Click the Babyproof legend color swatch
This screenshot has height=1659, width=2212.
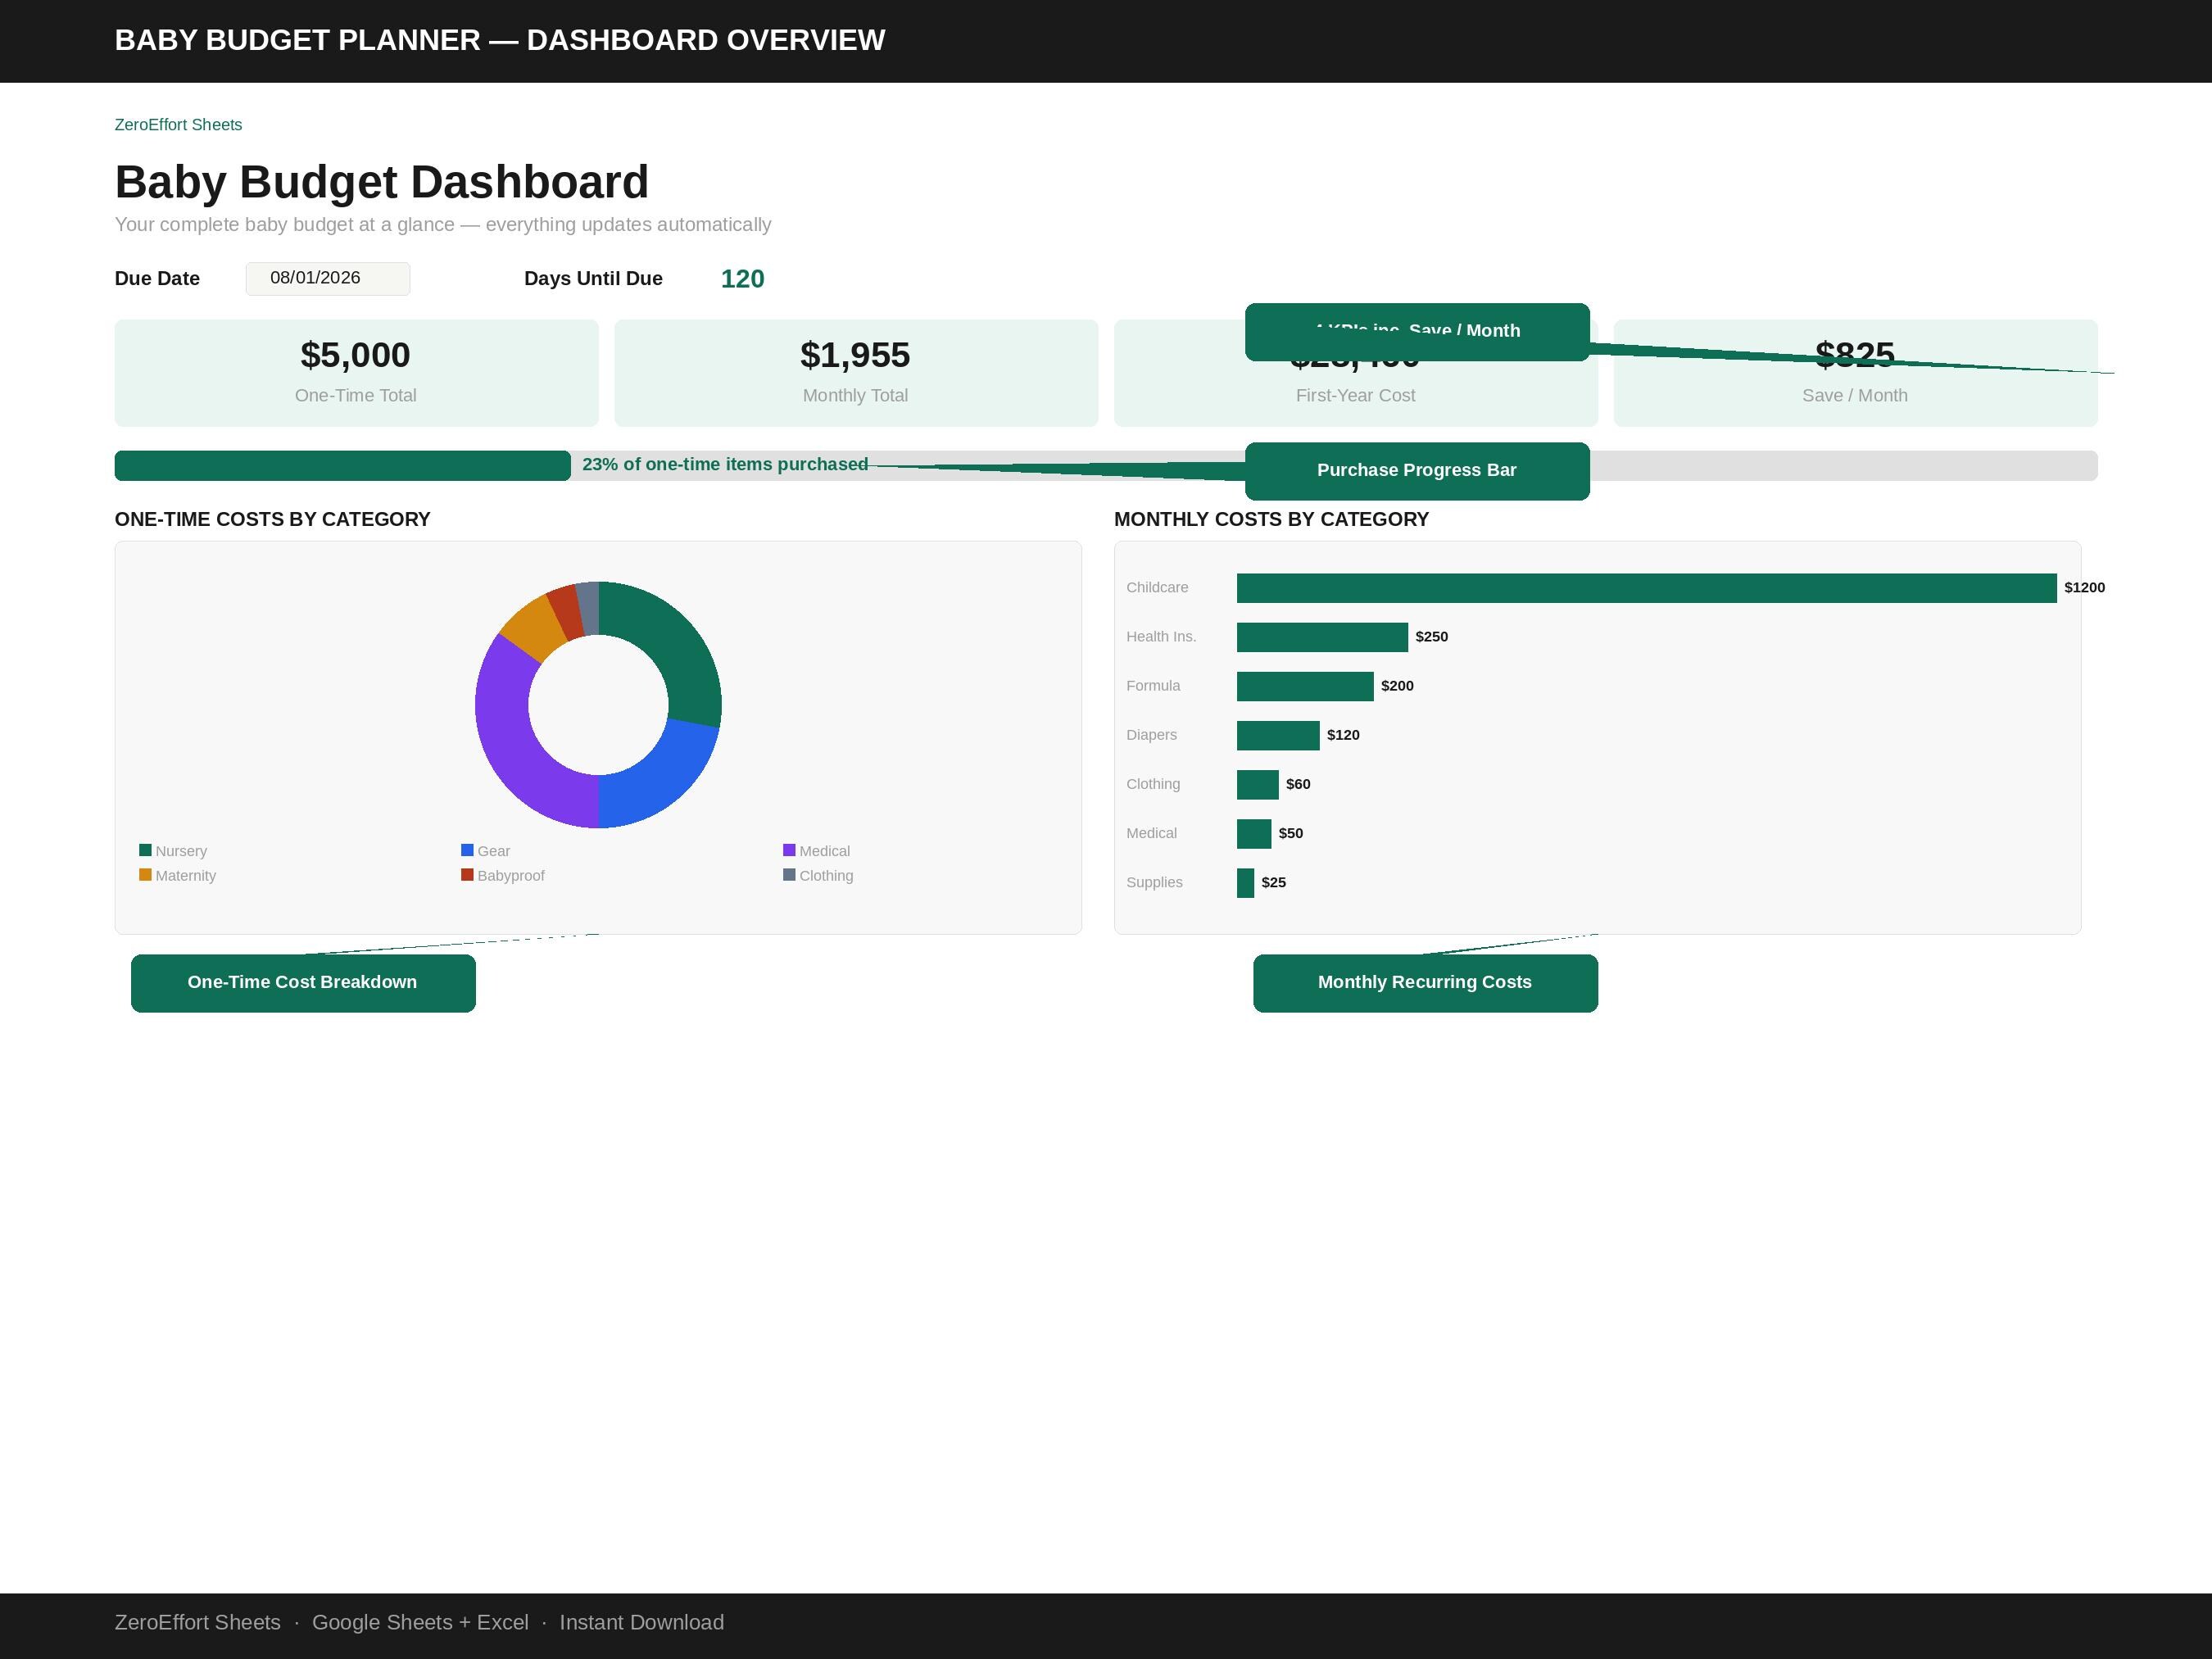467,875
